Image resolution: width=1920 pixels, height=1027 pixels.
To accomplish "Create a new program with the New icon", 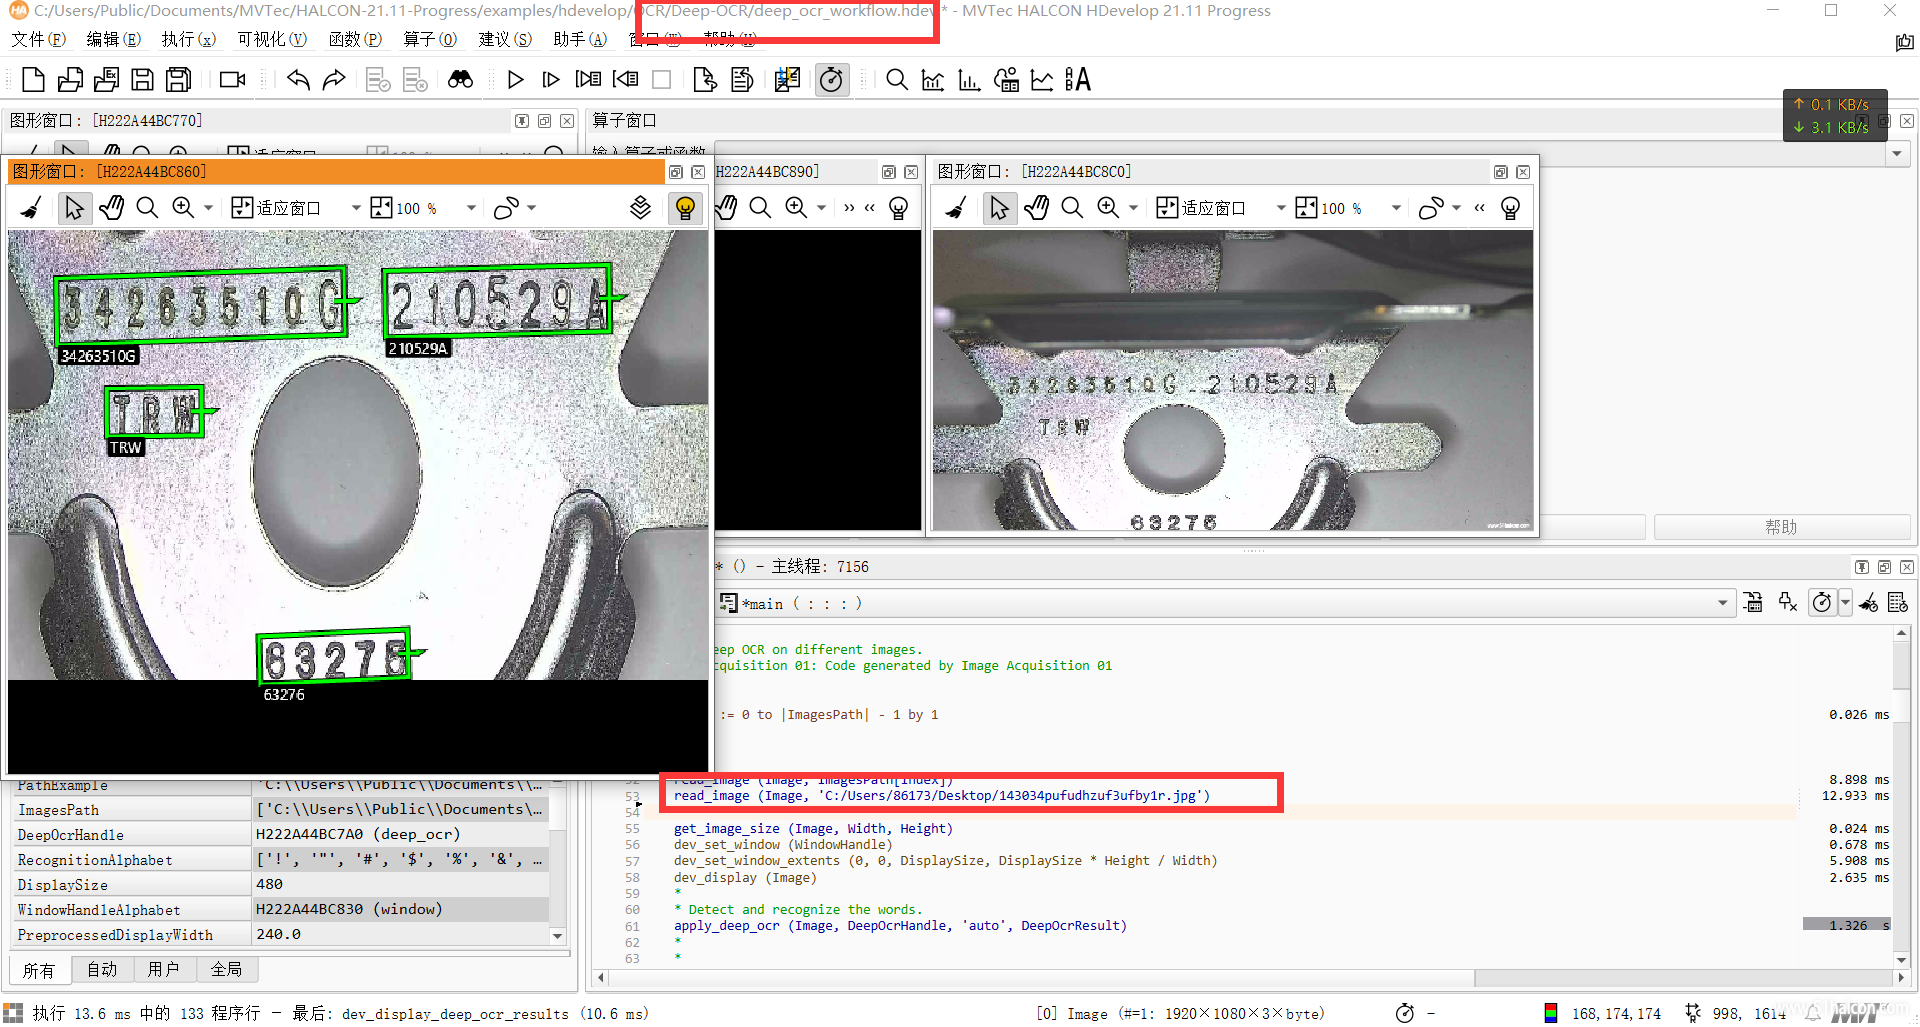I will pos(33,80).
